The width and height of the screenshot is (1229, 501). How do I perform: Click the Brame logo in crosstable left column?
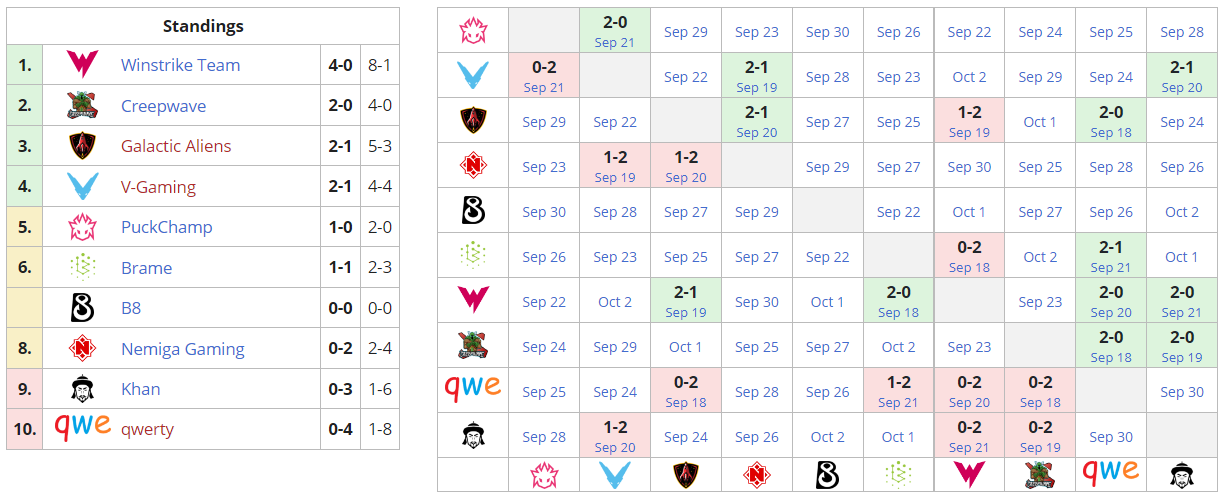tap(472, 256)
